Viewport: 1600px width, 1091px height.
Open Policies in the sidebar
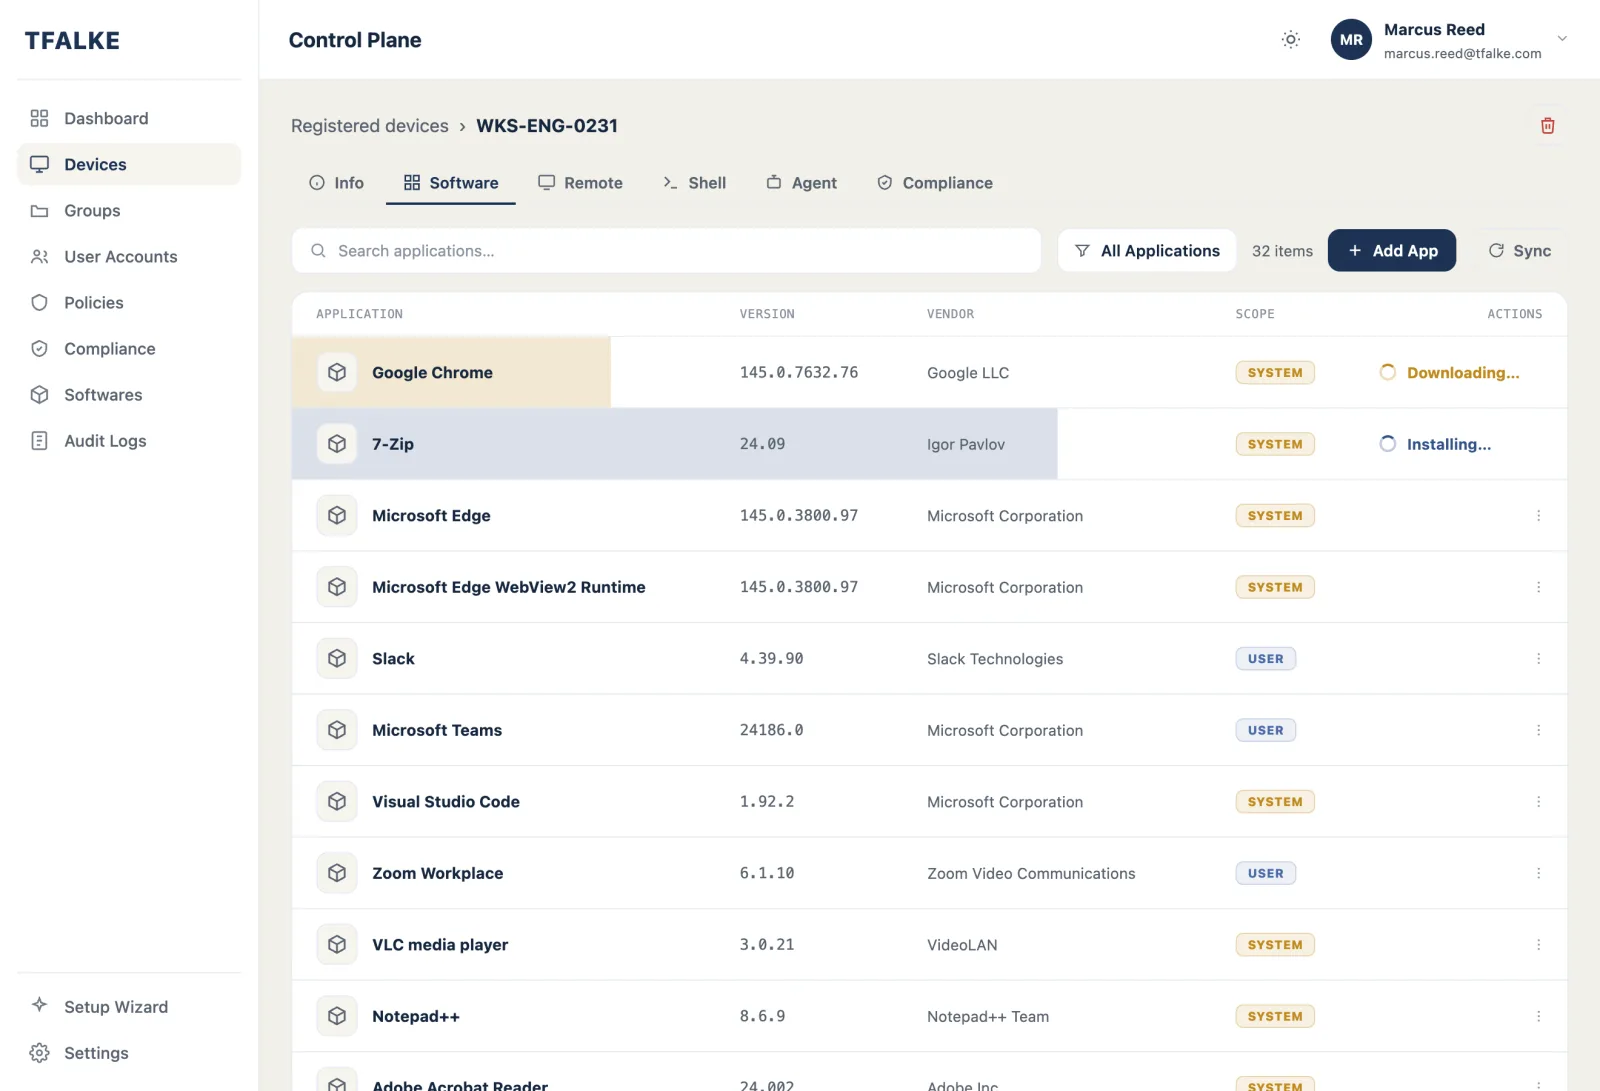click(129, 302)
